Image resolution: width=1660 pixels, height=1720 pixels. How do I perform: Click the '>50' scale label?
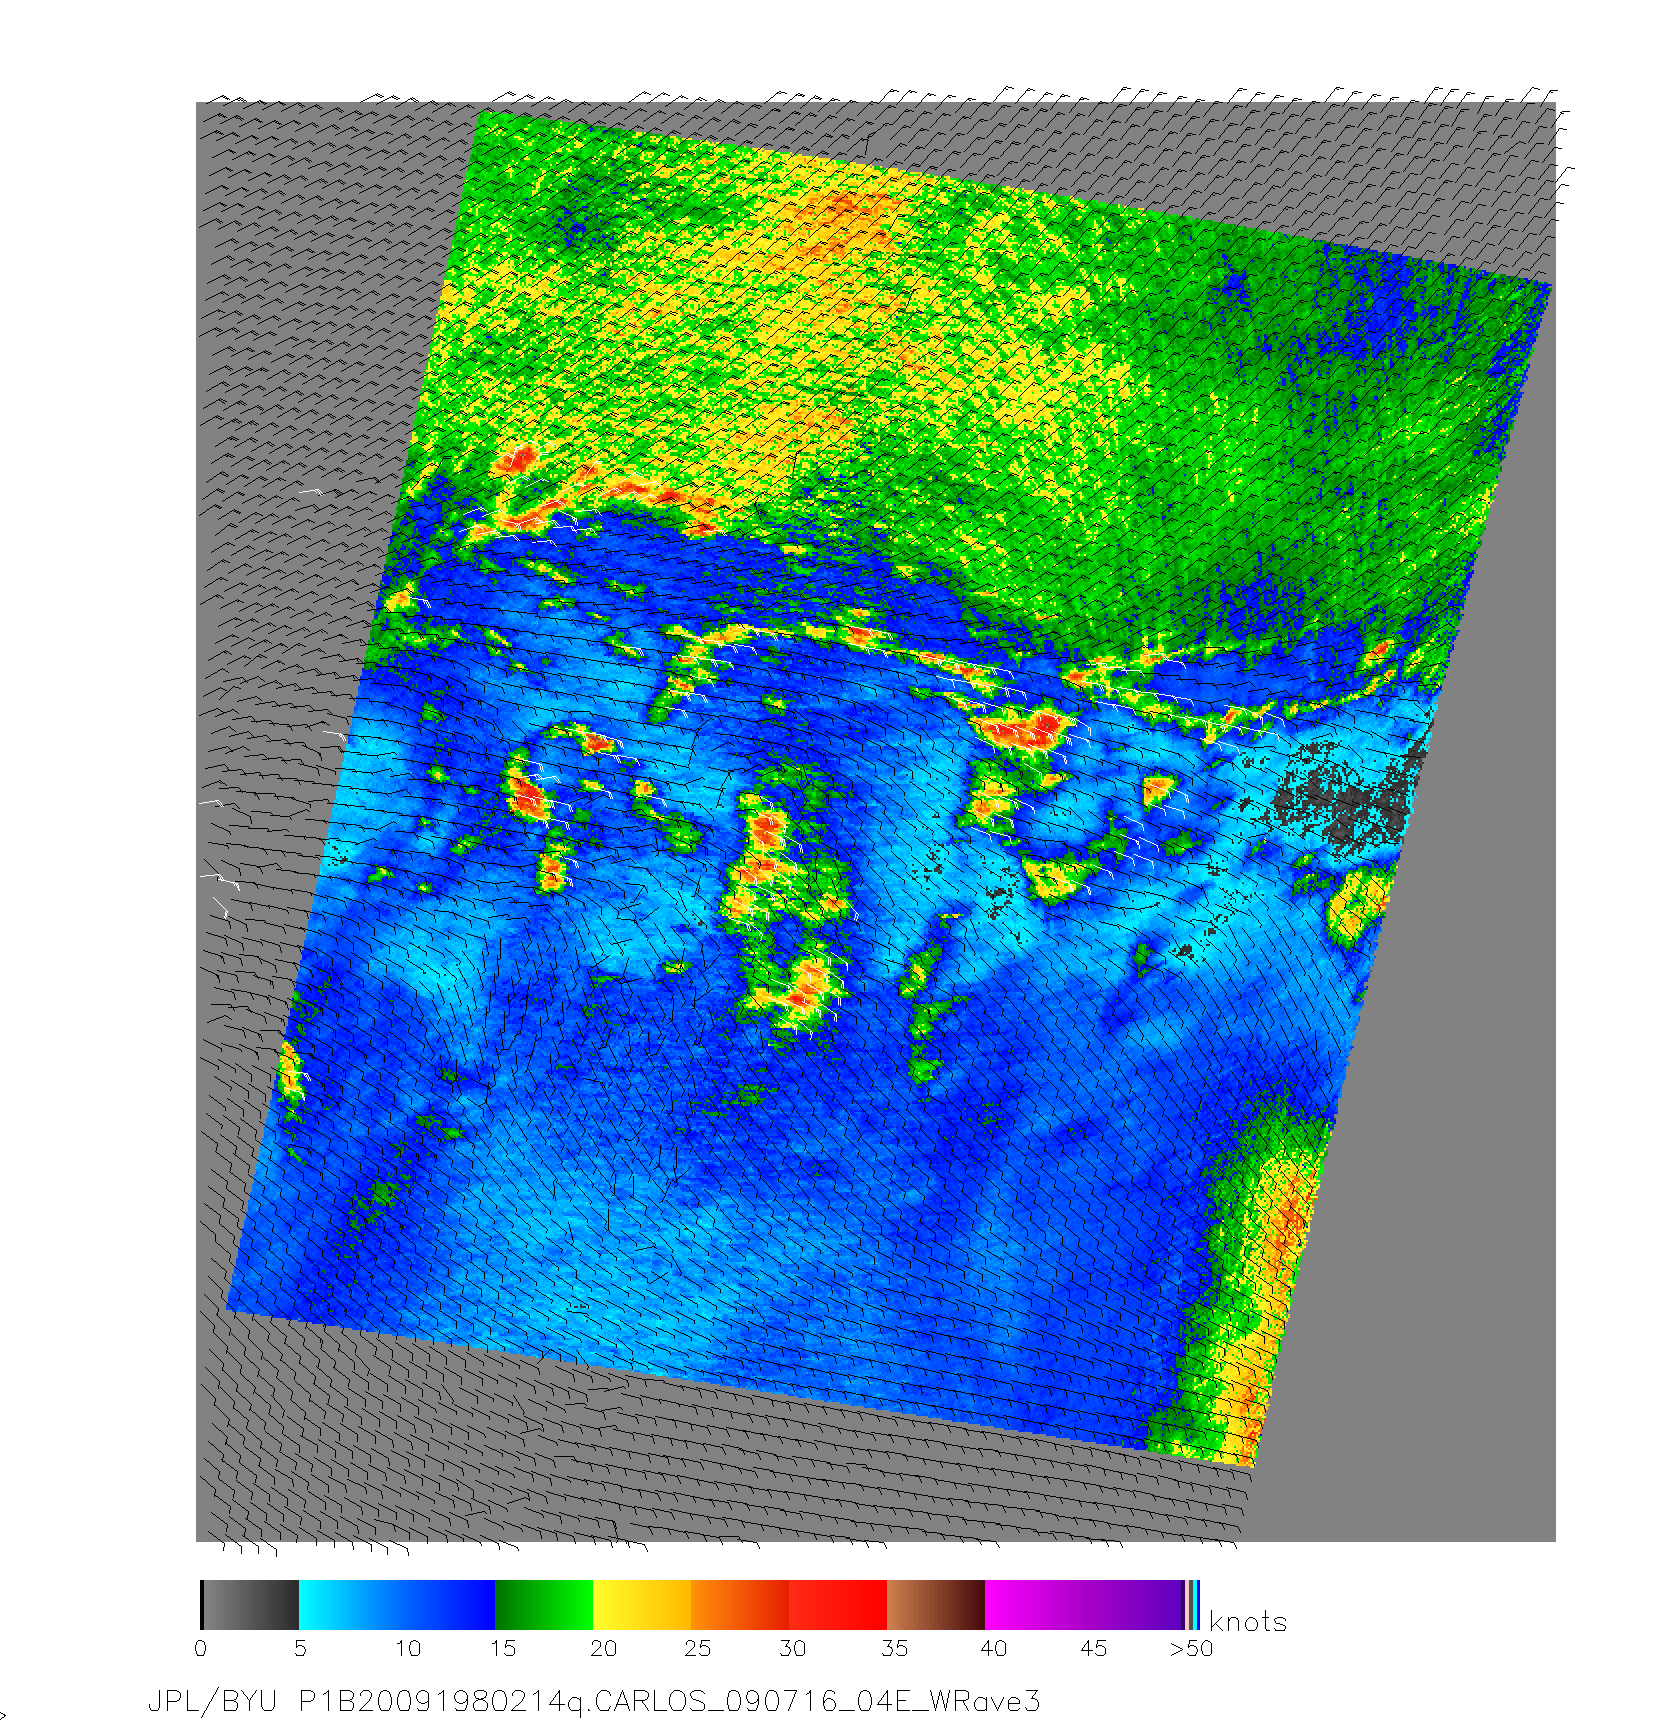[x=1191, y=1649]
